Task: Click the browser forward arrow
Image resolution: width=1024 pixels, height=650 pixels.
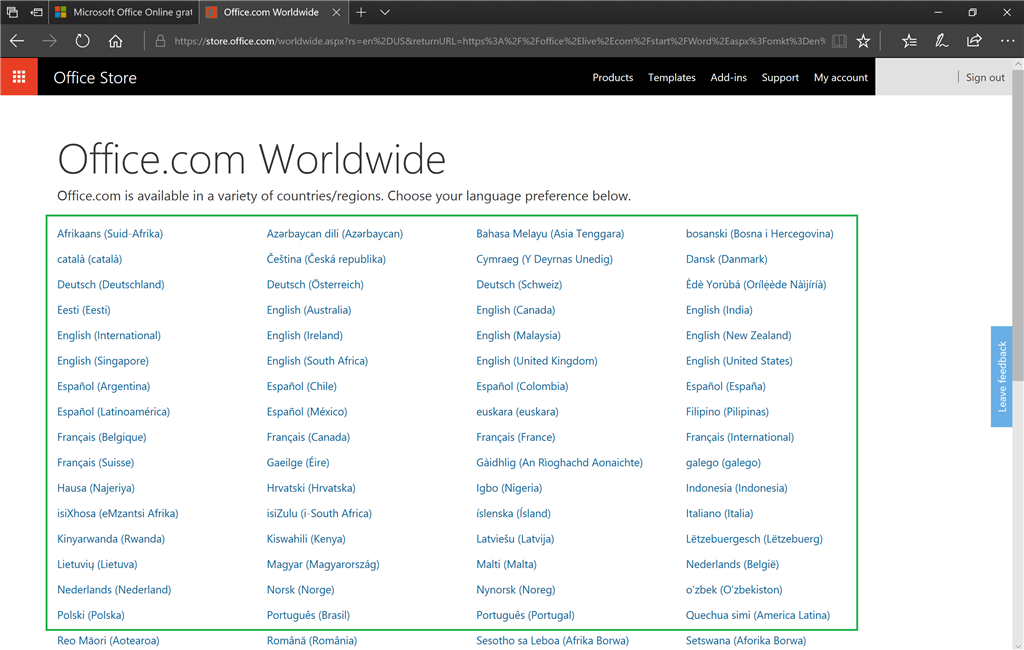Action: tap(50, 41)
